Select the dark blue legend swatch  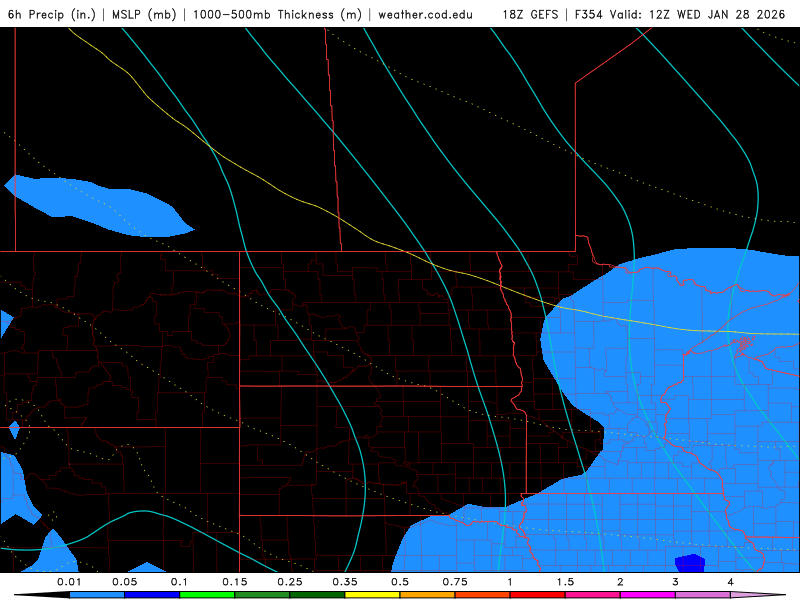152,595
